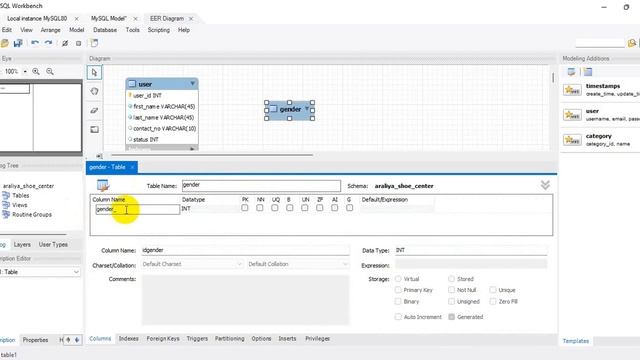
Task: Click the open model folder icon
Action: (x=4, y=43)
